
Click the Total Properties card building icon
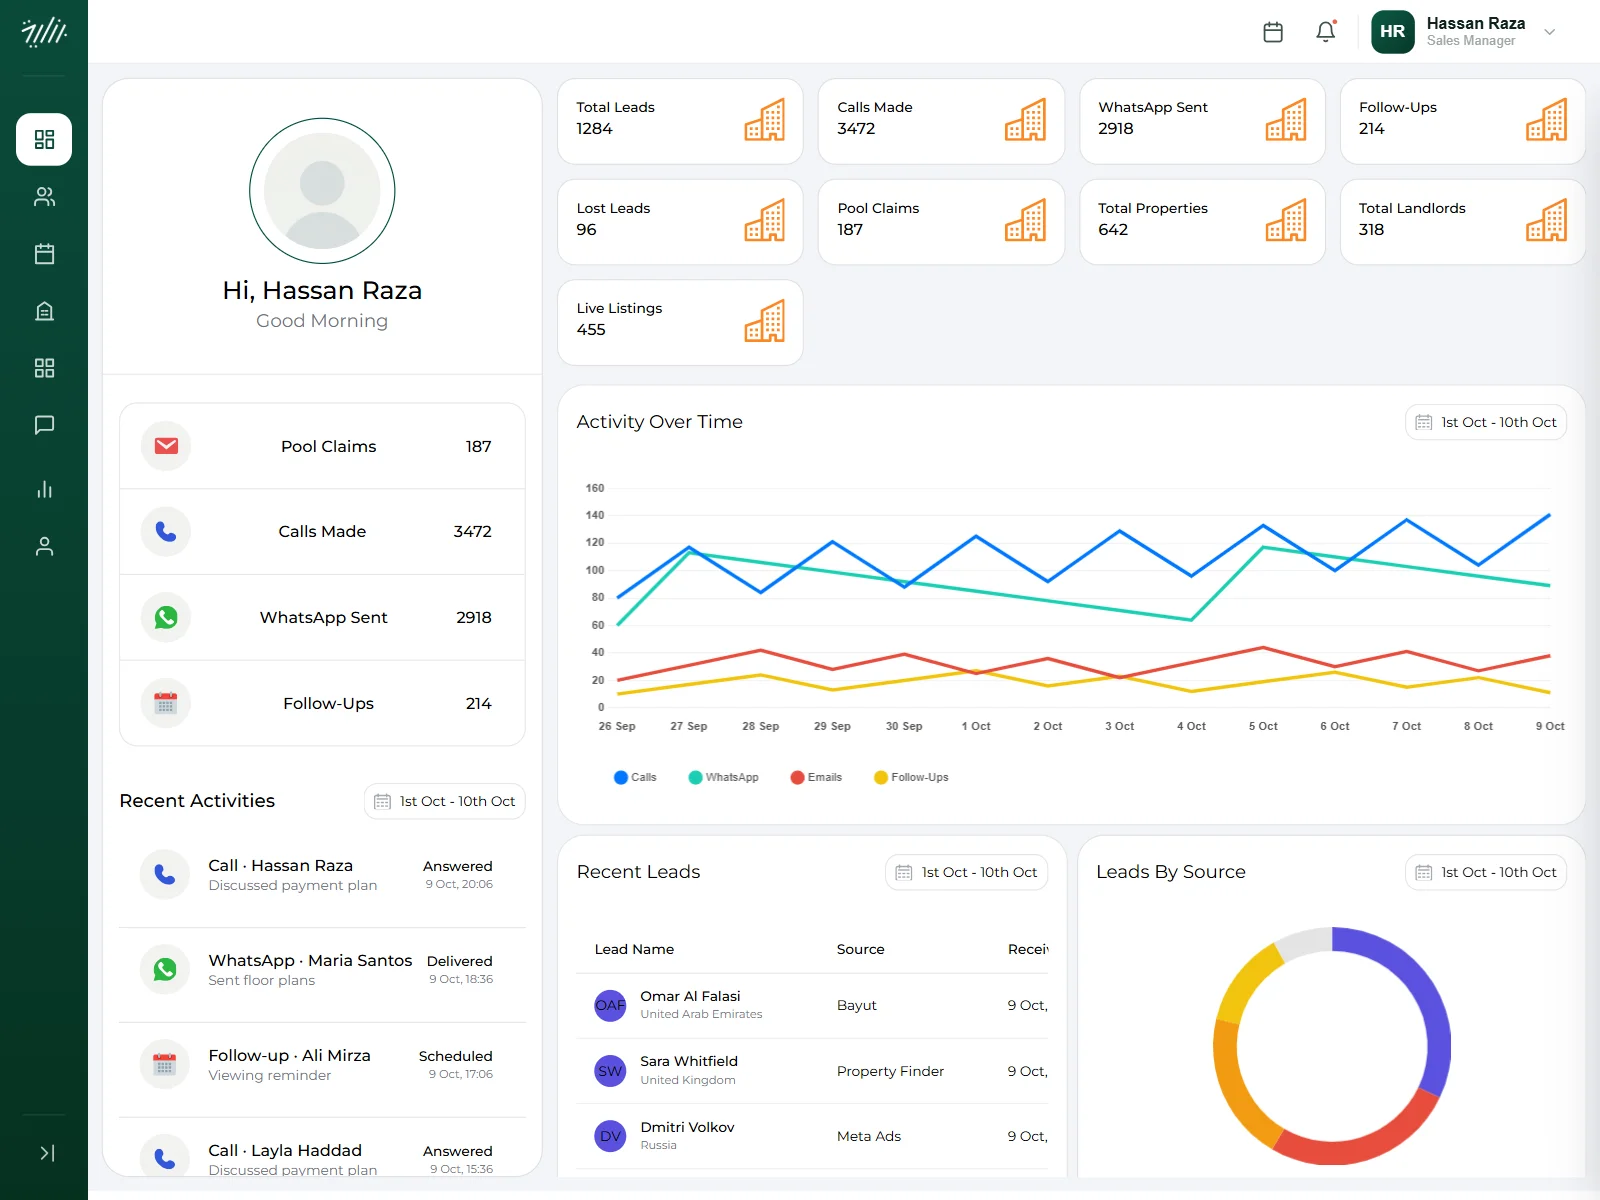[1287, 220]
